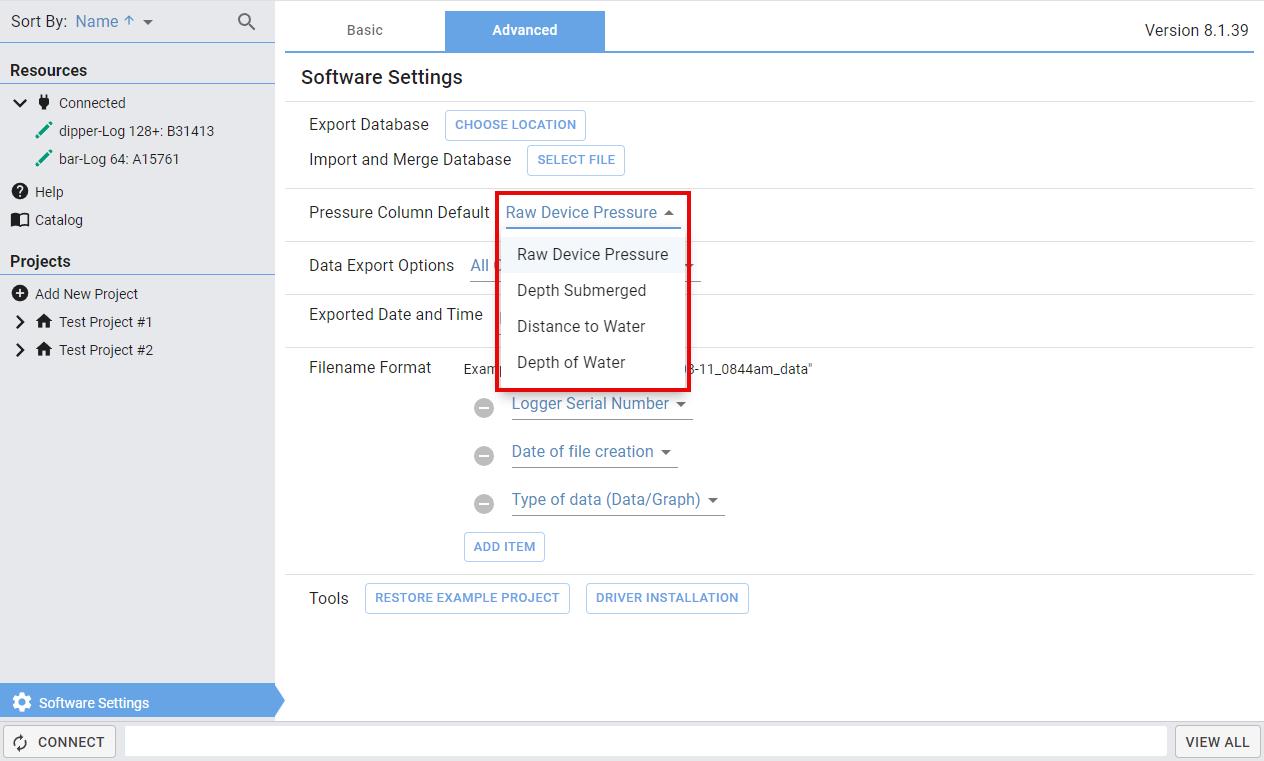
Task: Open the Type of data dropdown
Action: click(616, 500)
